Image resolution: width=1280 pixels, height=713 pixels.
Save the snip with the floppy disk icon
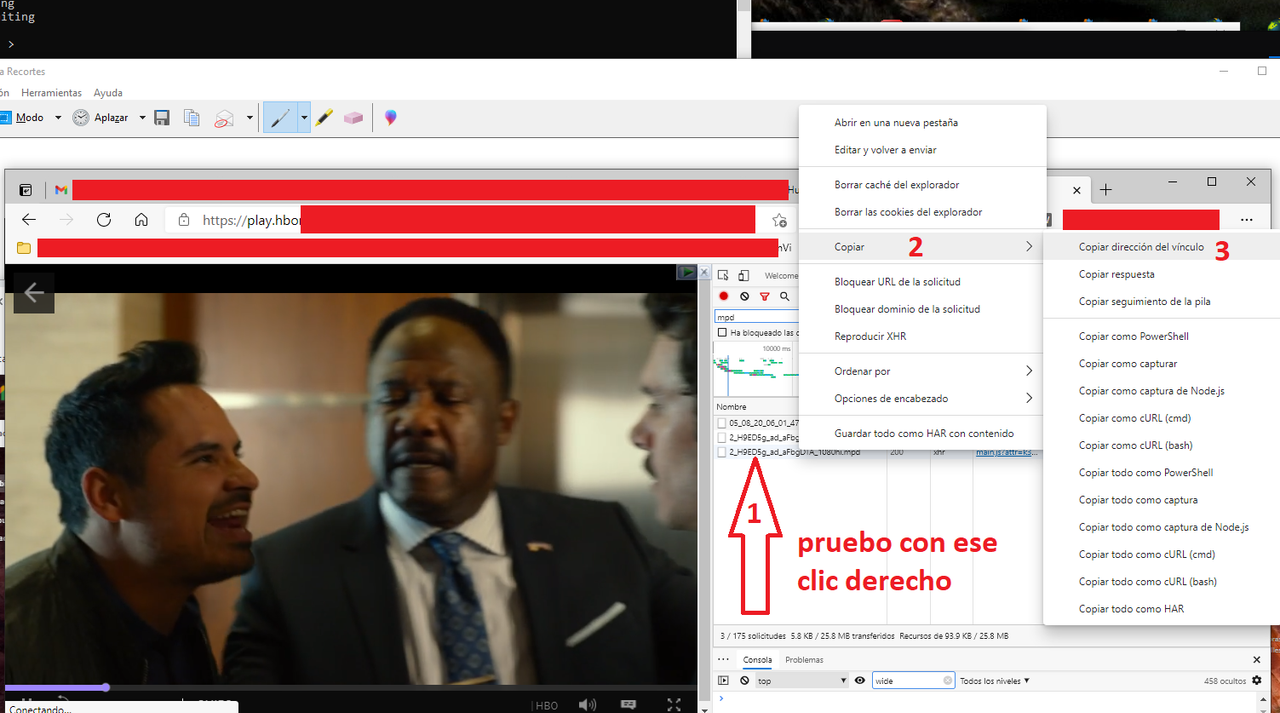[163, 118]
